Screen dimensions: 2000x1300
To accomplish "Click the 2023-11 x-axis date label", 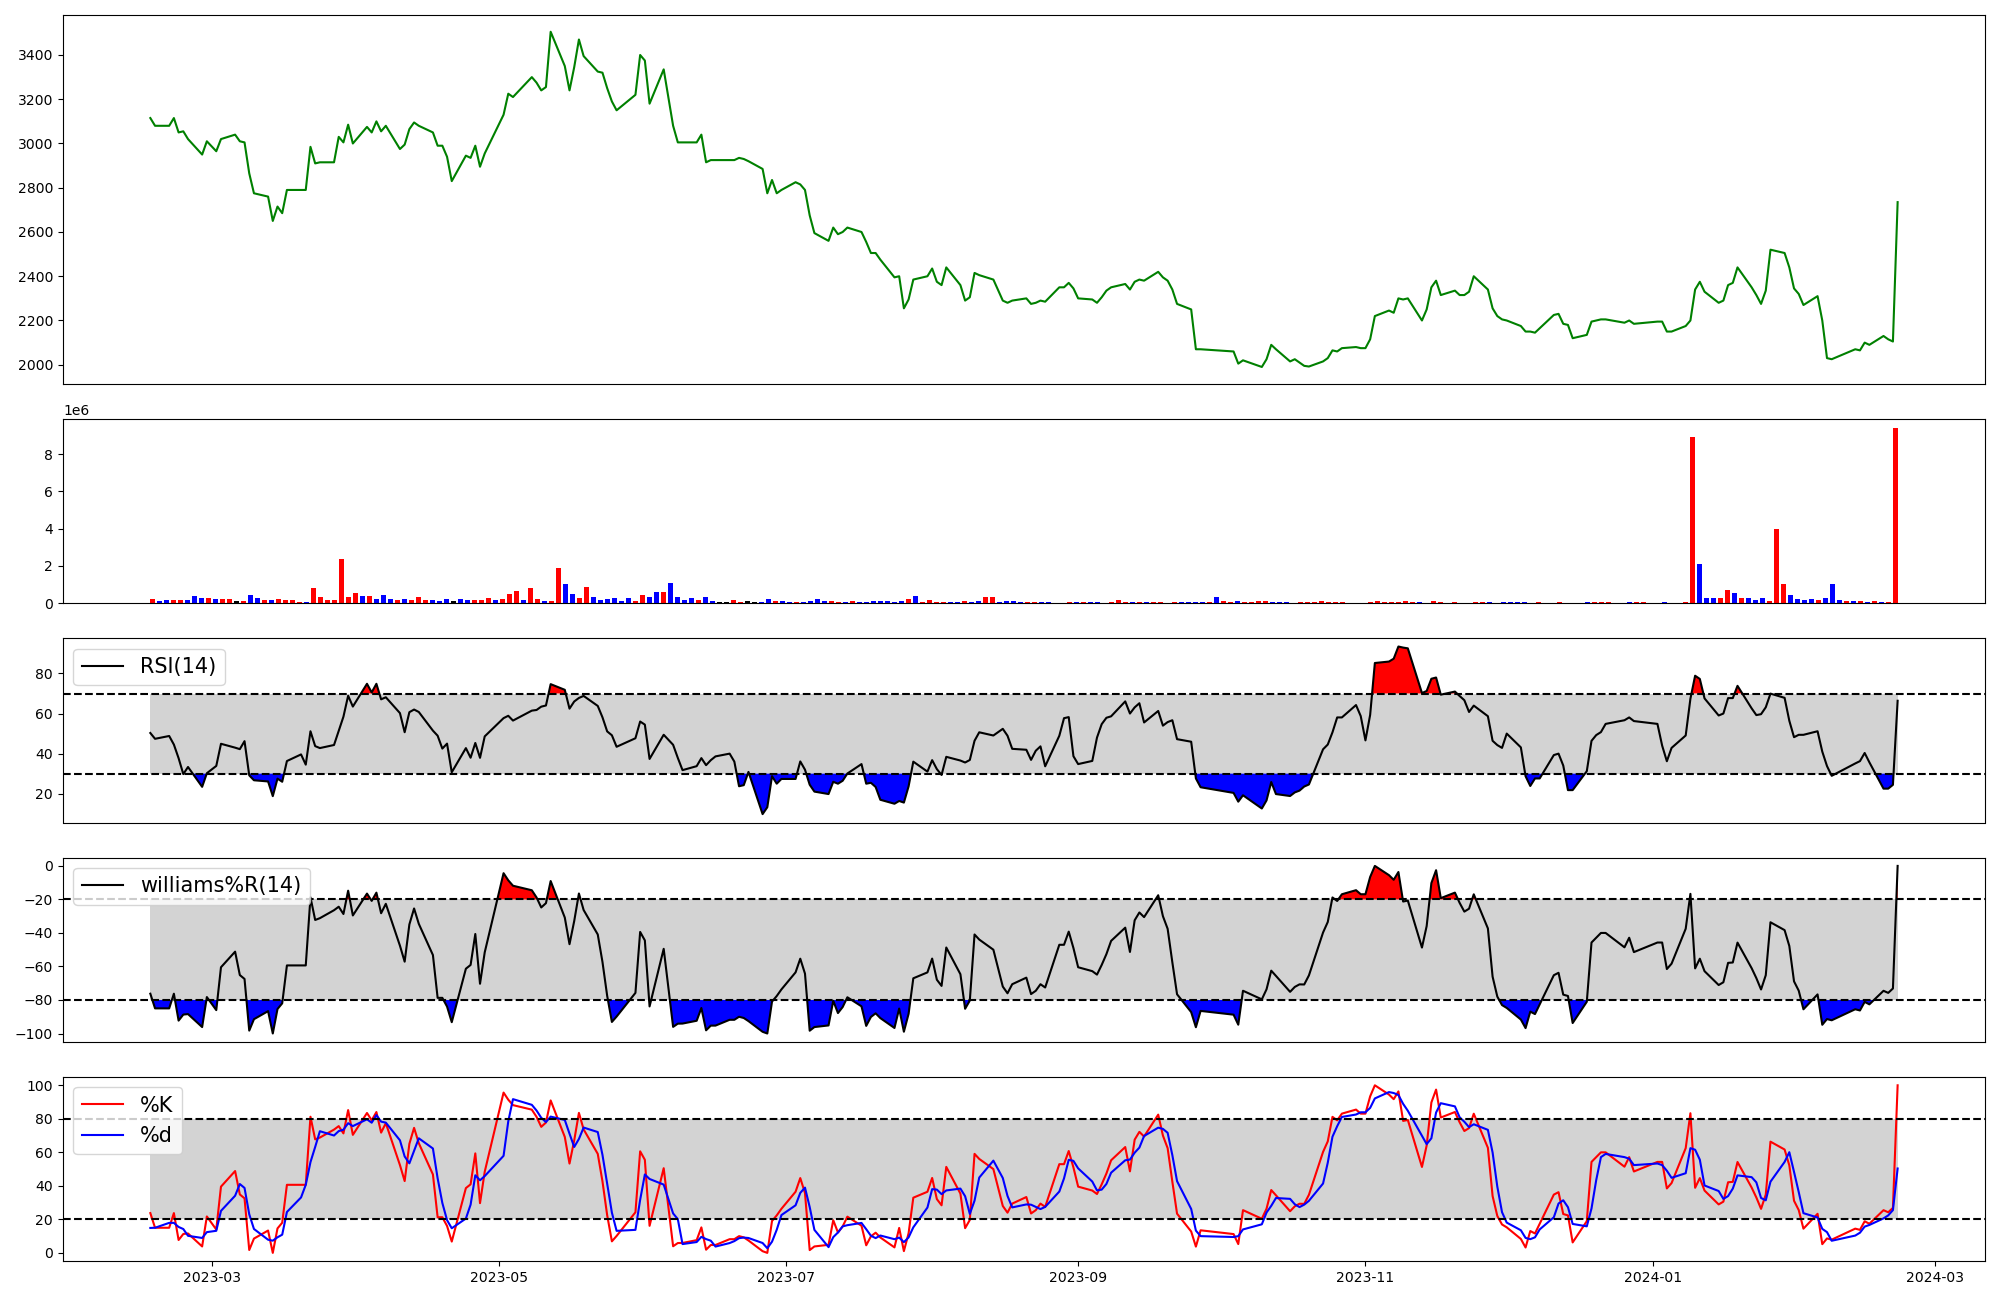I will coord(1365,1277).
